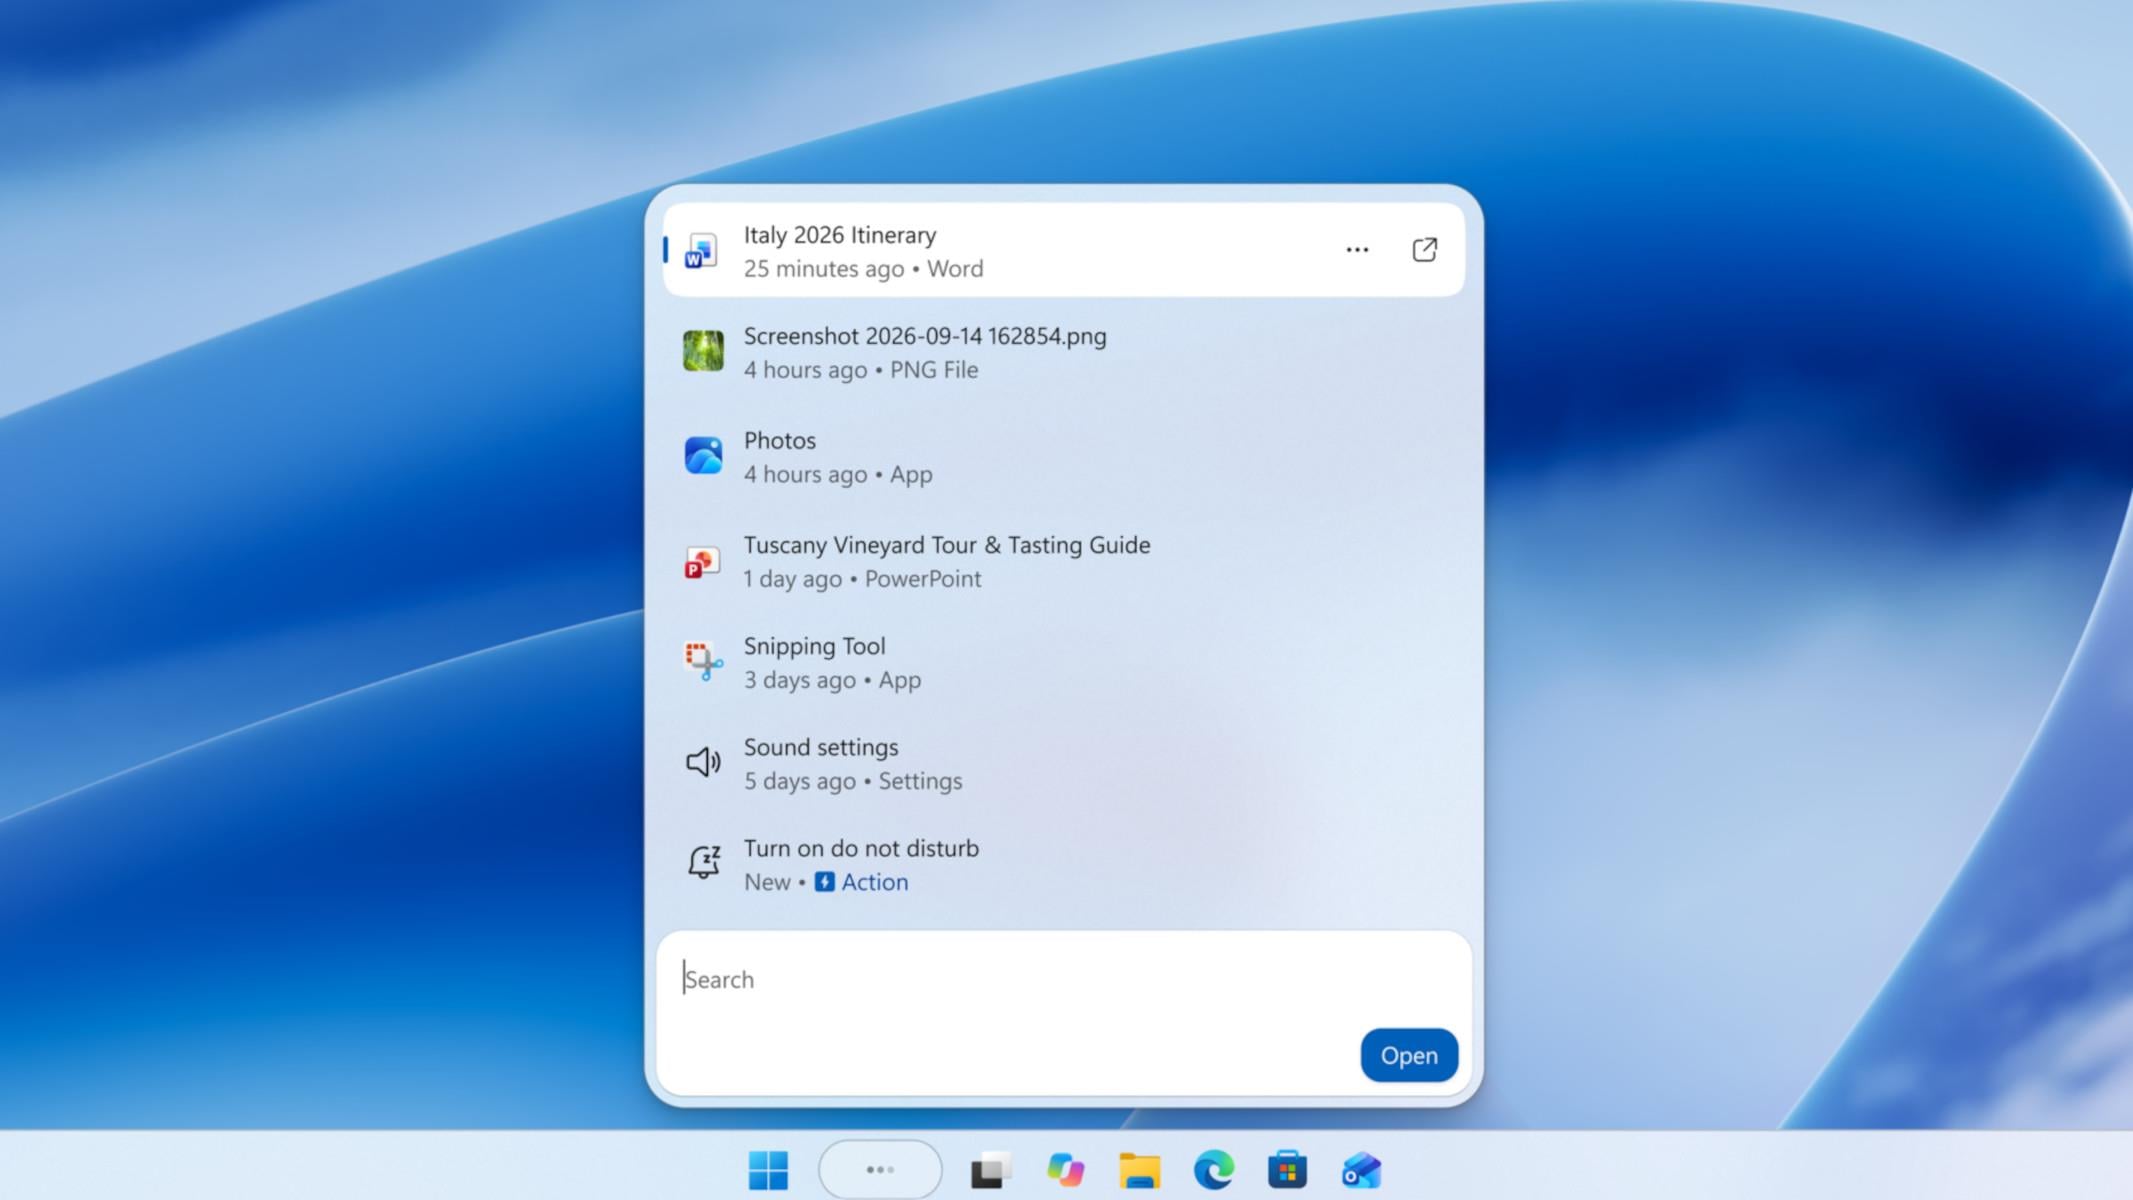Screen dimensions: 2133x1200
Task: Open 'Tuscany Vineyard Tour & Tasting Guide'
Action: coord(947,545)
